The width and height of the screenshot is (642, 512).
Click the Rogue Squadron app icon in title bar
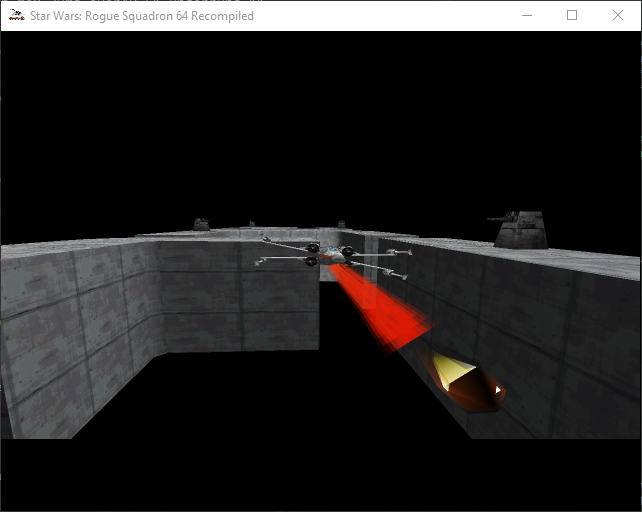pos(16,15)
